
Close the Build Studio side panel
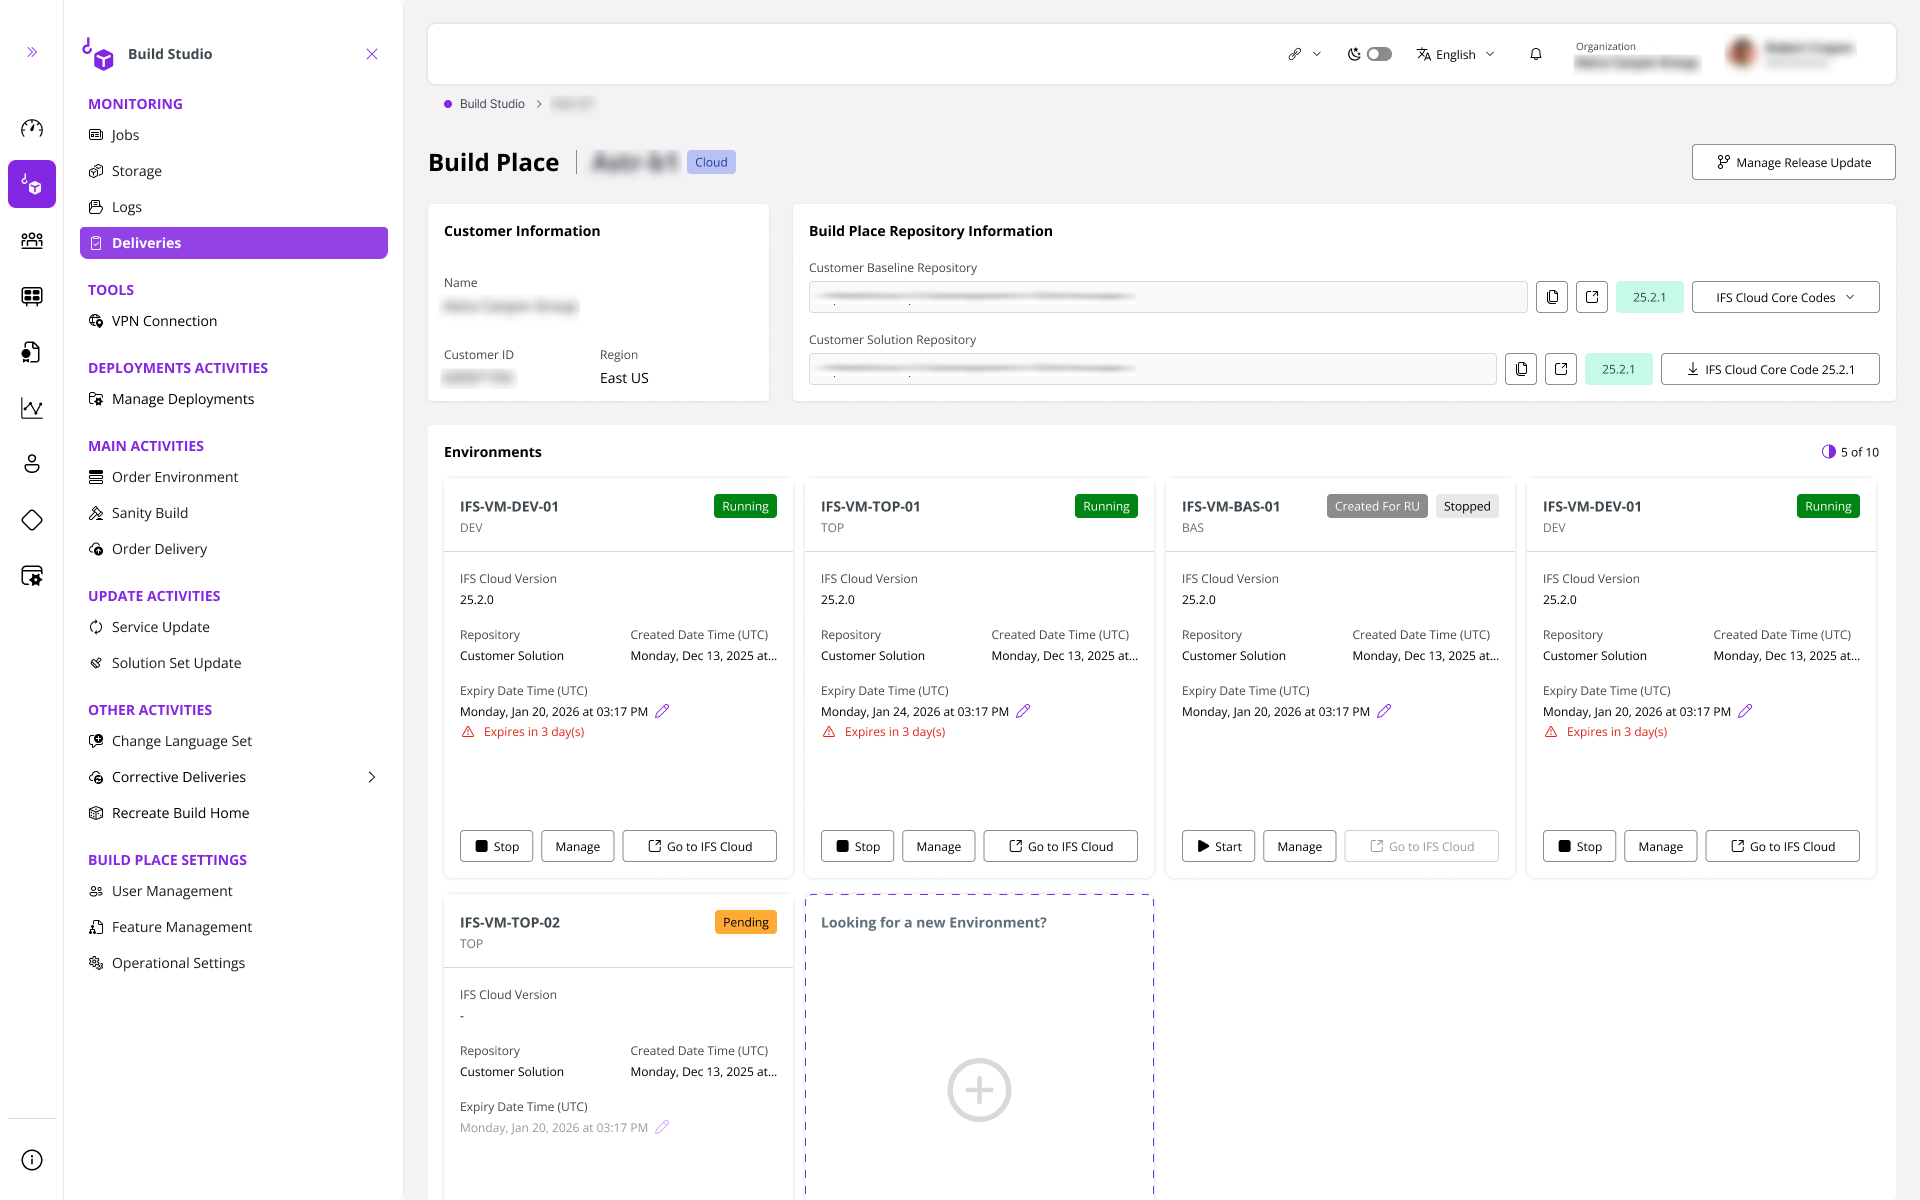pyautogui.click(x=372, y=54)
